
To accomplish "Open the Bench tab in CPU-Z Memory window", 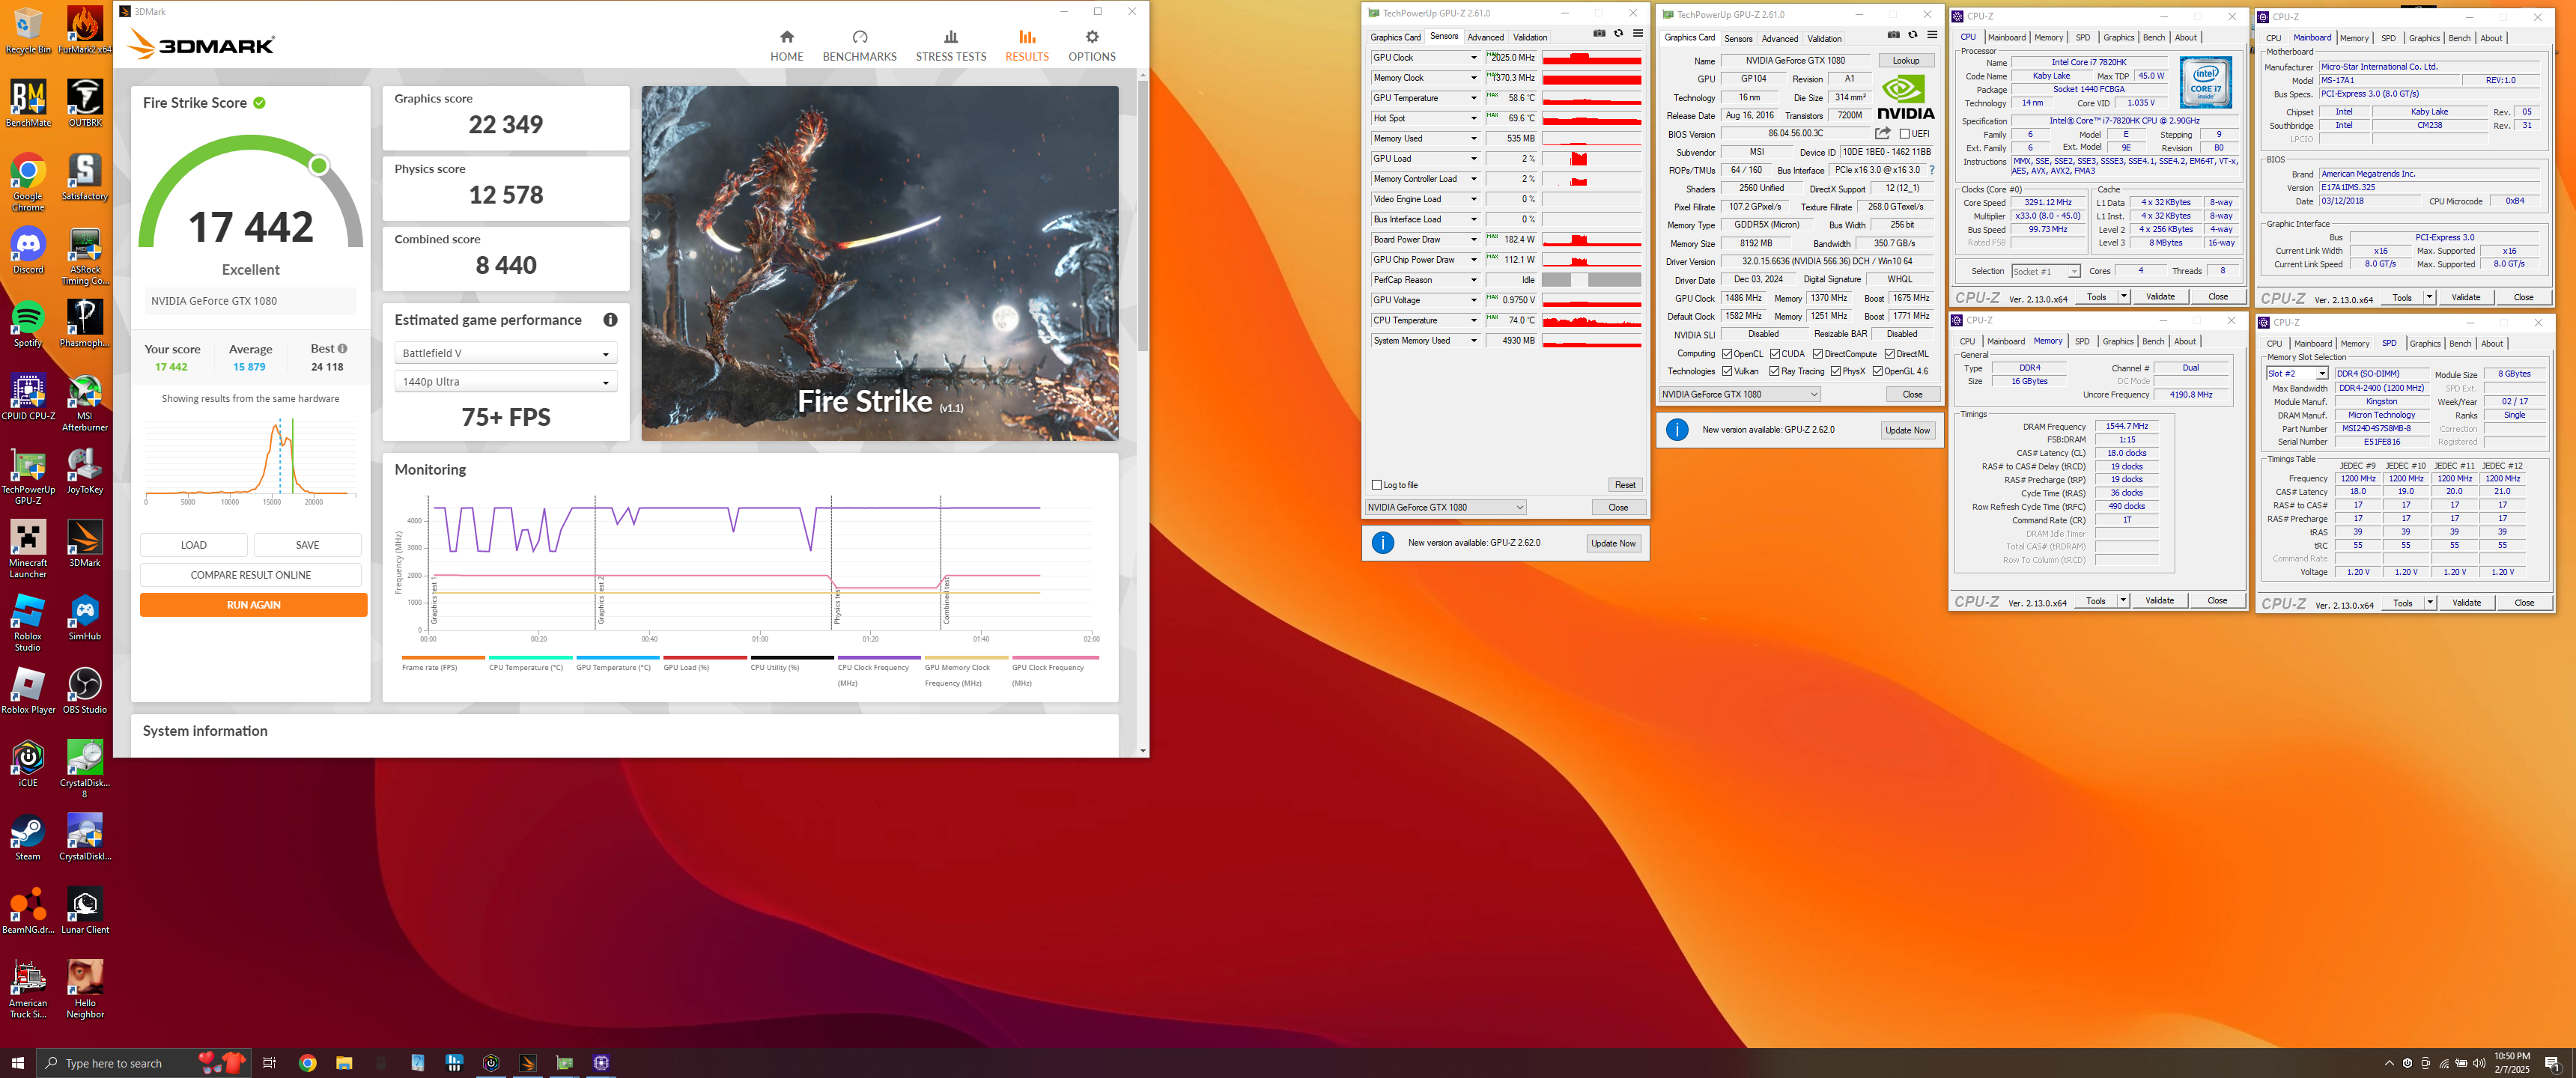I will click(2153, 341).
